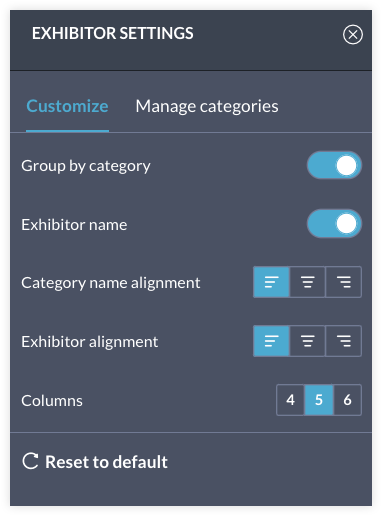Right-align the exhibitors

343,341
